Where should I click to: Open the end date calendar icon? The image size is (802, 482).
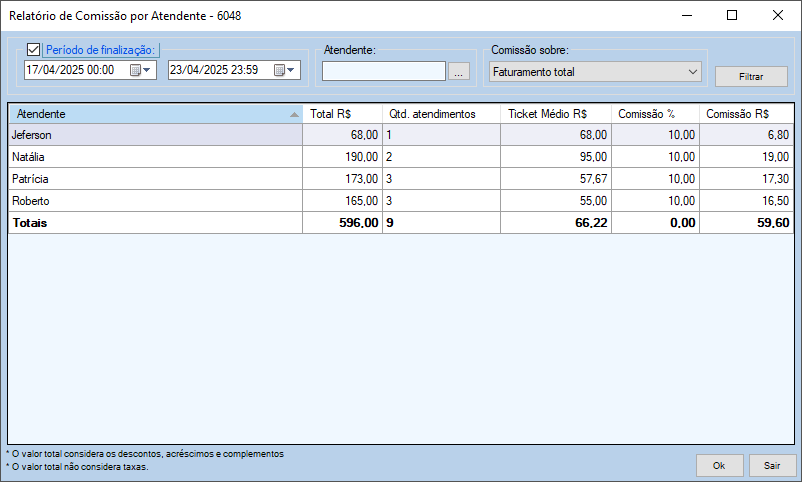(x=279, y=70)
